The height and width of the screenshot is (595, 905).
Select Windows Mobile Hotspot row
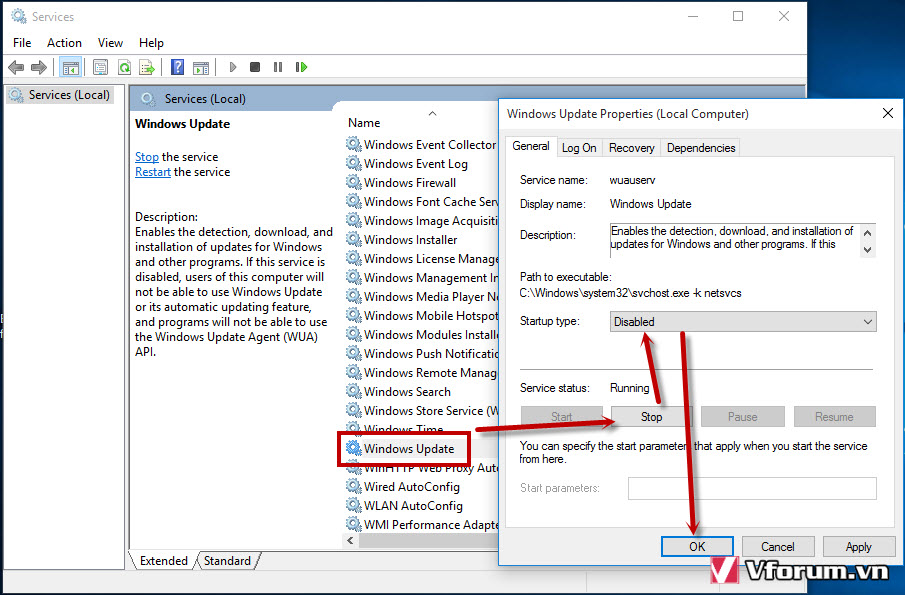coord(422,316)
